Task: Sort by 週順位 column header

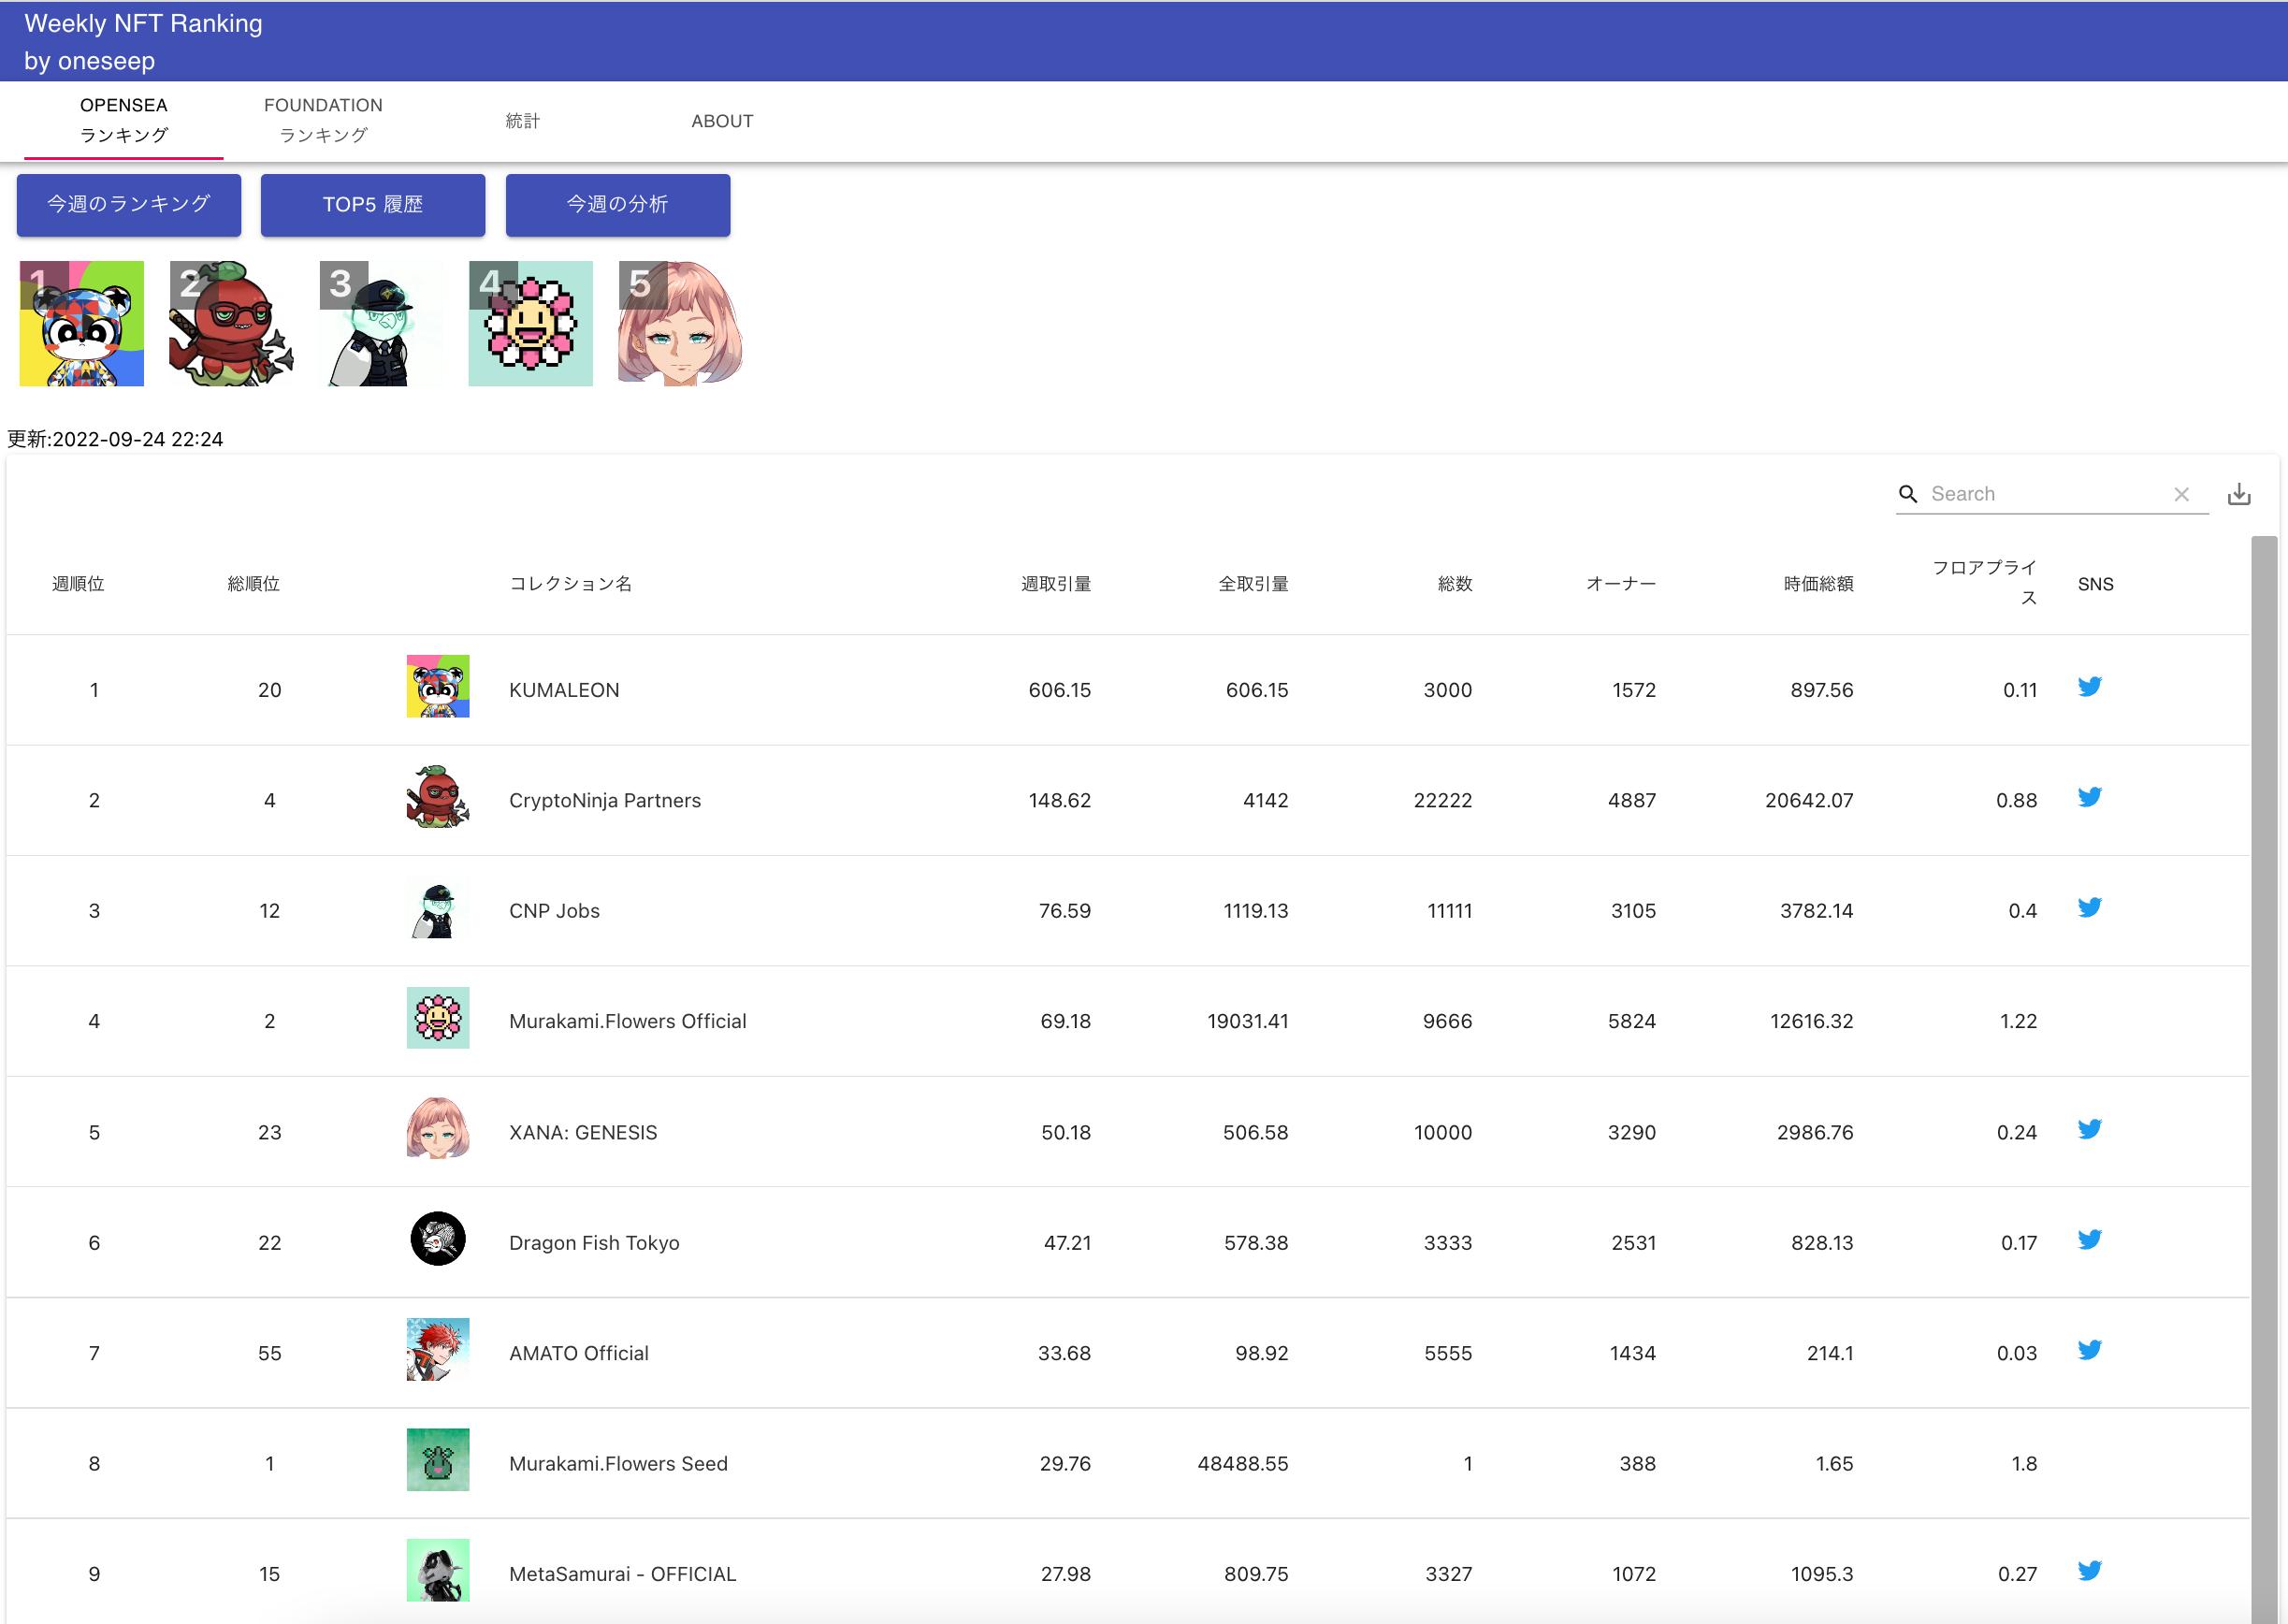Action: point(78,584)
